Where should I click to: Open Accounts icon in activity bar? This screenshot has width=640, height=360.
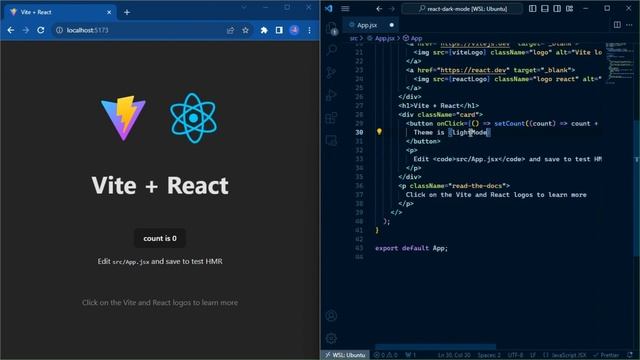[x=331, y=316]
